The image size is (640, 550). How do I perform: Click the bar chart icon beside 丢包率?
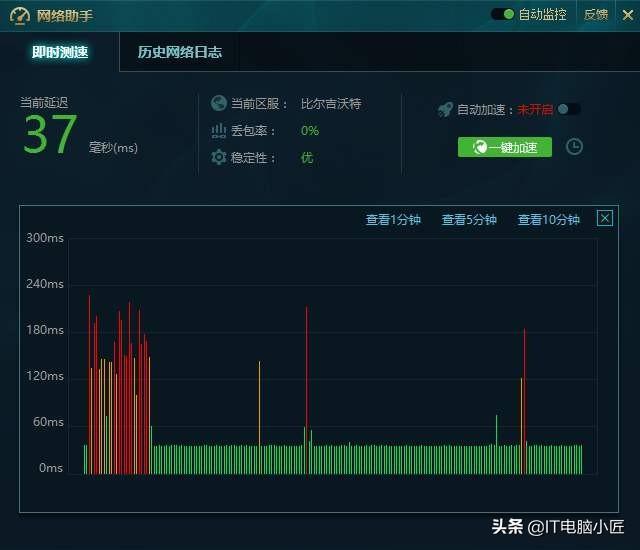[218, 131]
